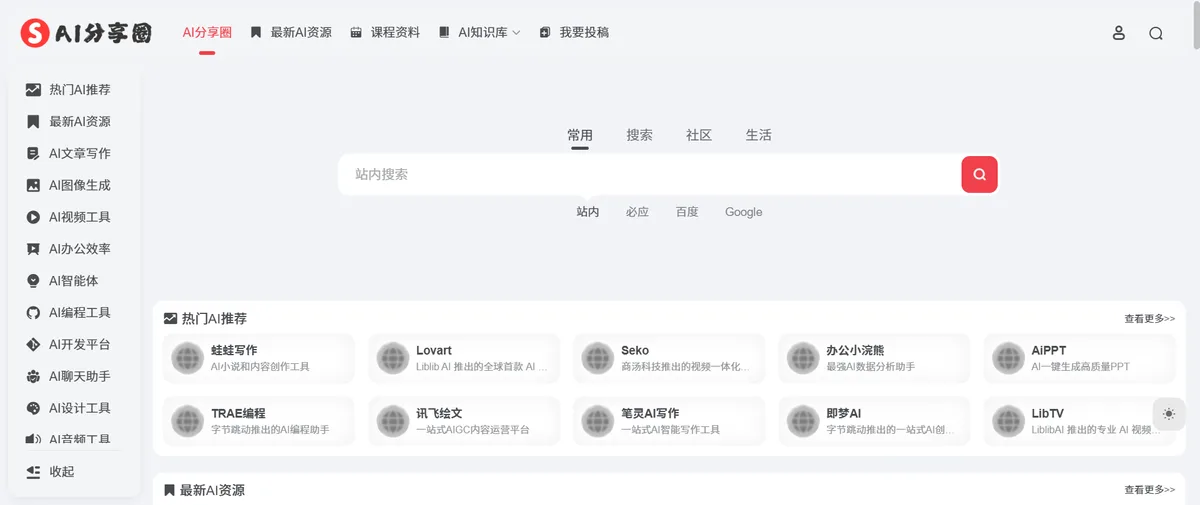Select the 站内 search engine option
The height and width of the screenshot is (505, 1200).
588,212
